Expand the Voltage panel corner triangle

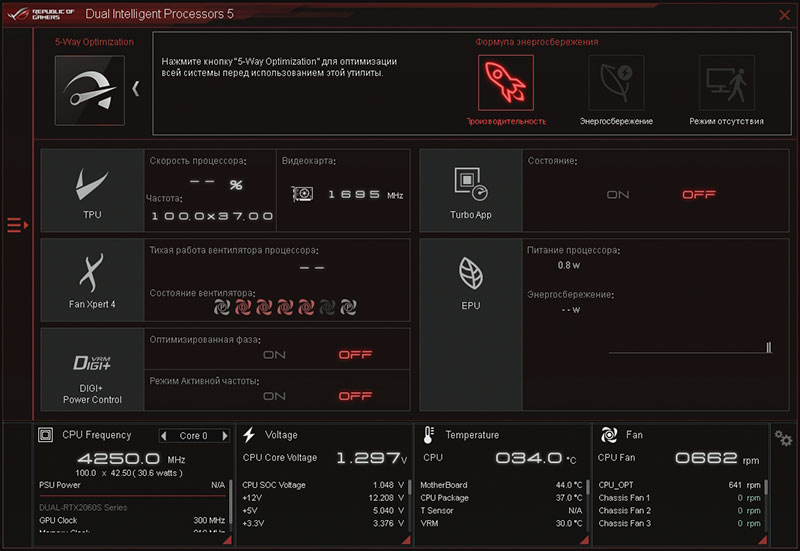click(x=406, y=540)
